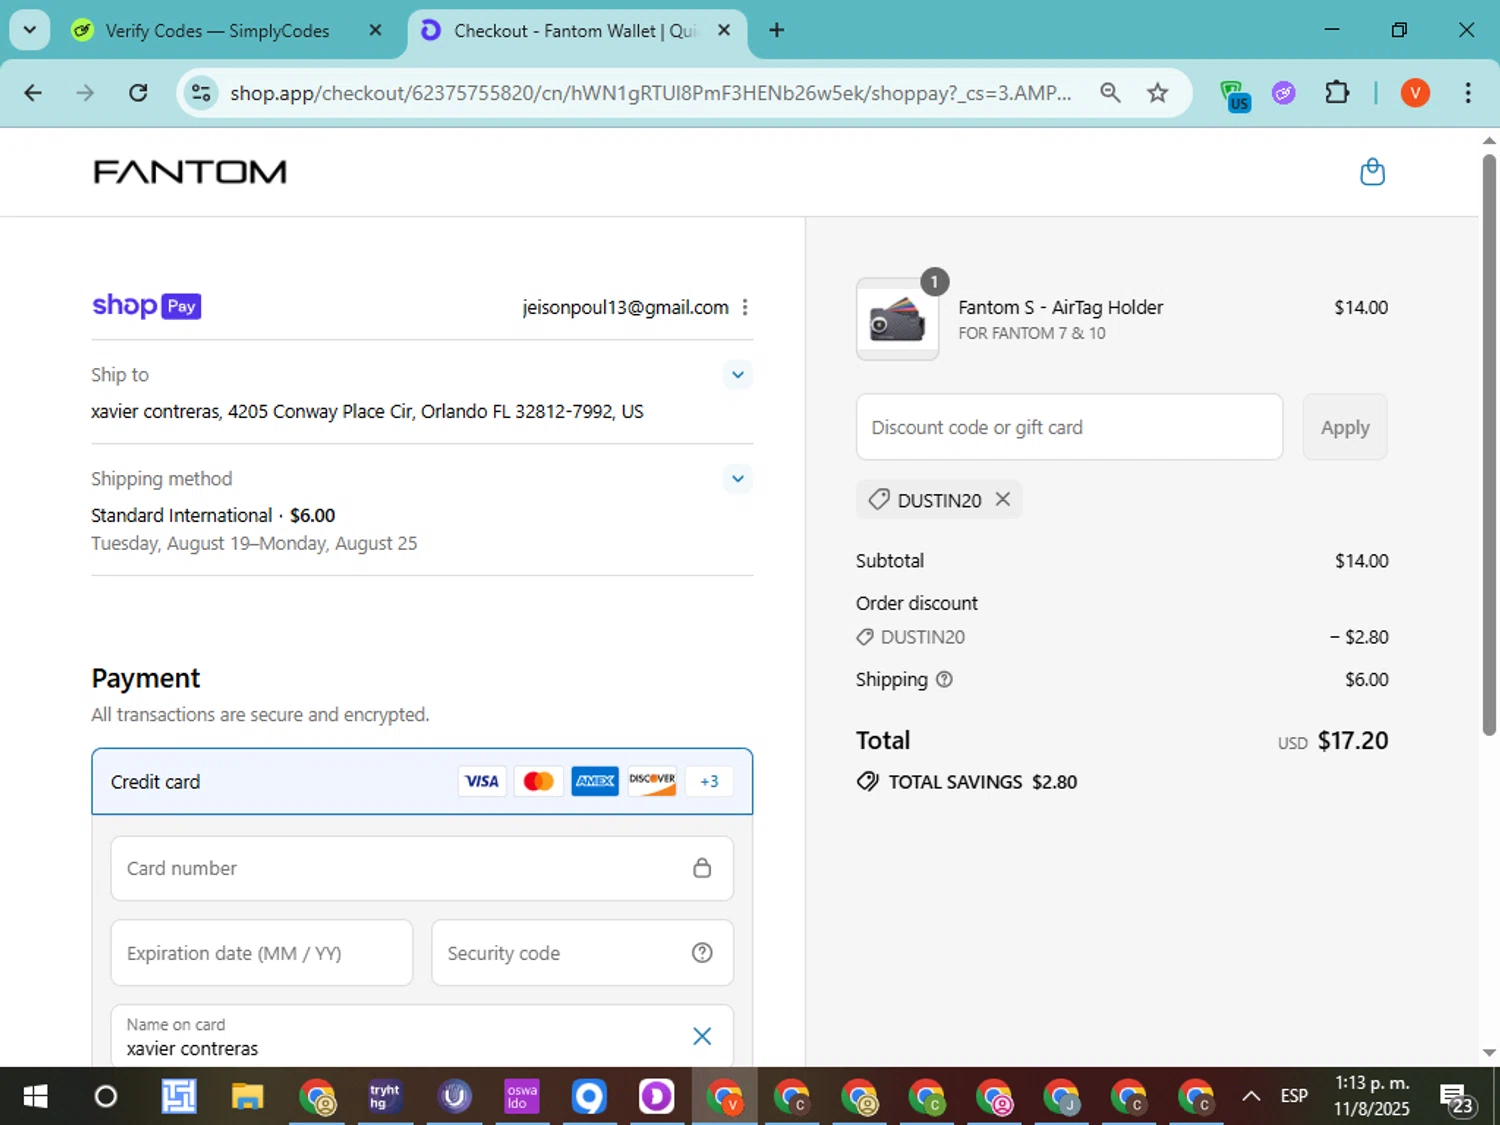Click the FANTOM store logo
Viewport: 1500px width, 1125px height.
coord(190,172)
